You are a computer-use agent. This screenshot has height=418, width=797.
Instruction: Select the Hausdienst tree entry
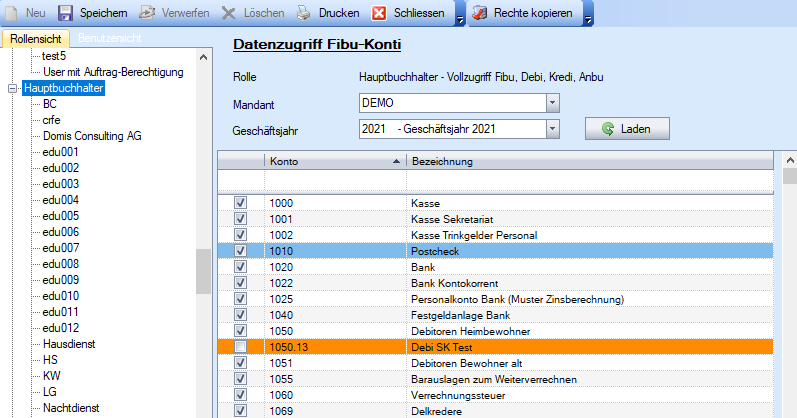(69, 344)
